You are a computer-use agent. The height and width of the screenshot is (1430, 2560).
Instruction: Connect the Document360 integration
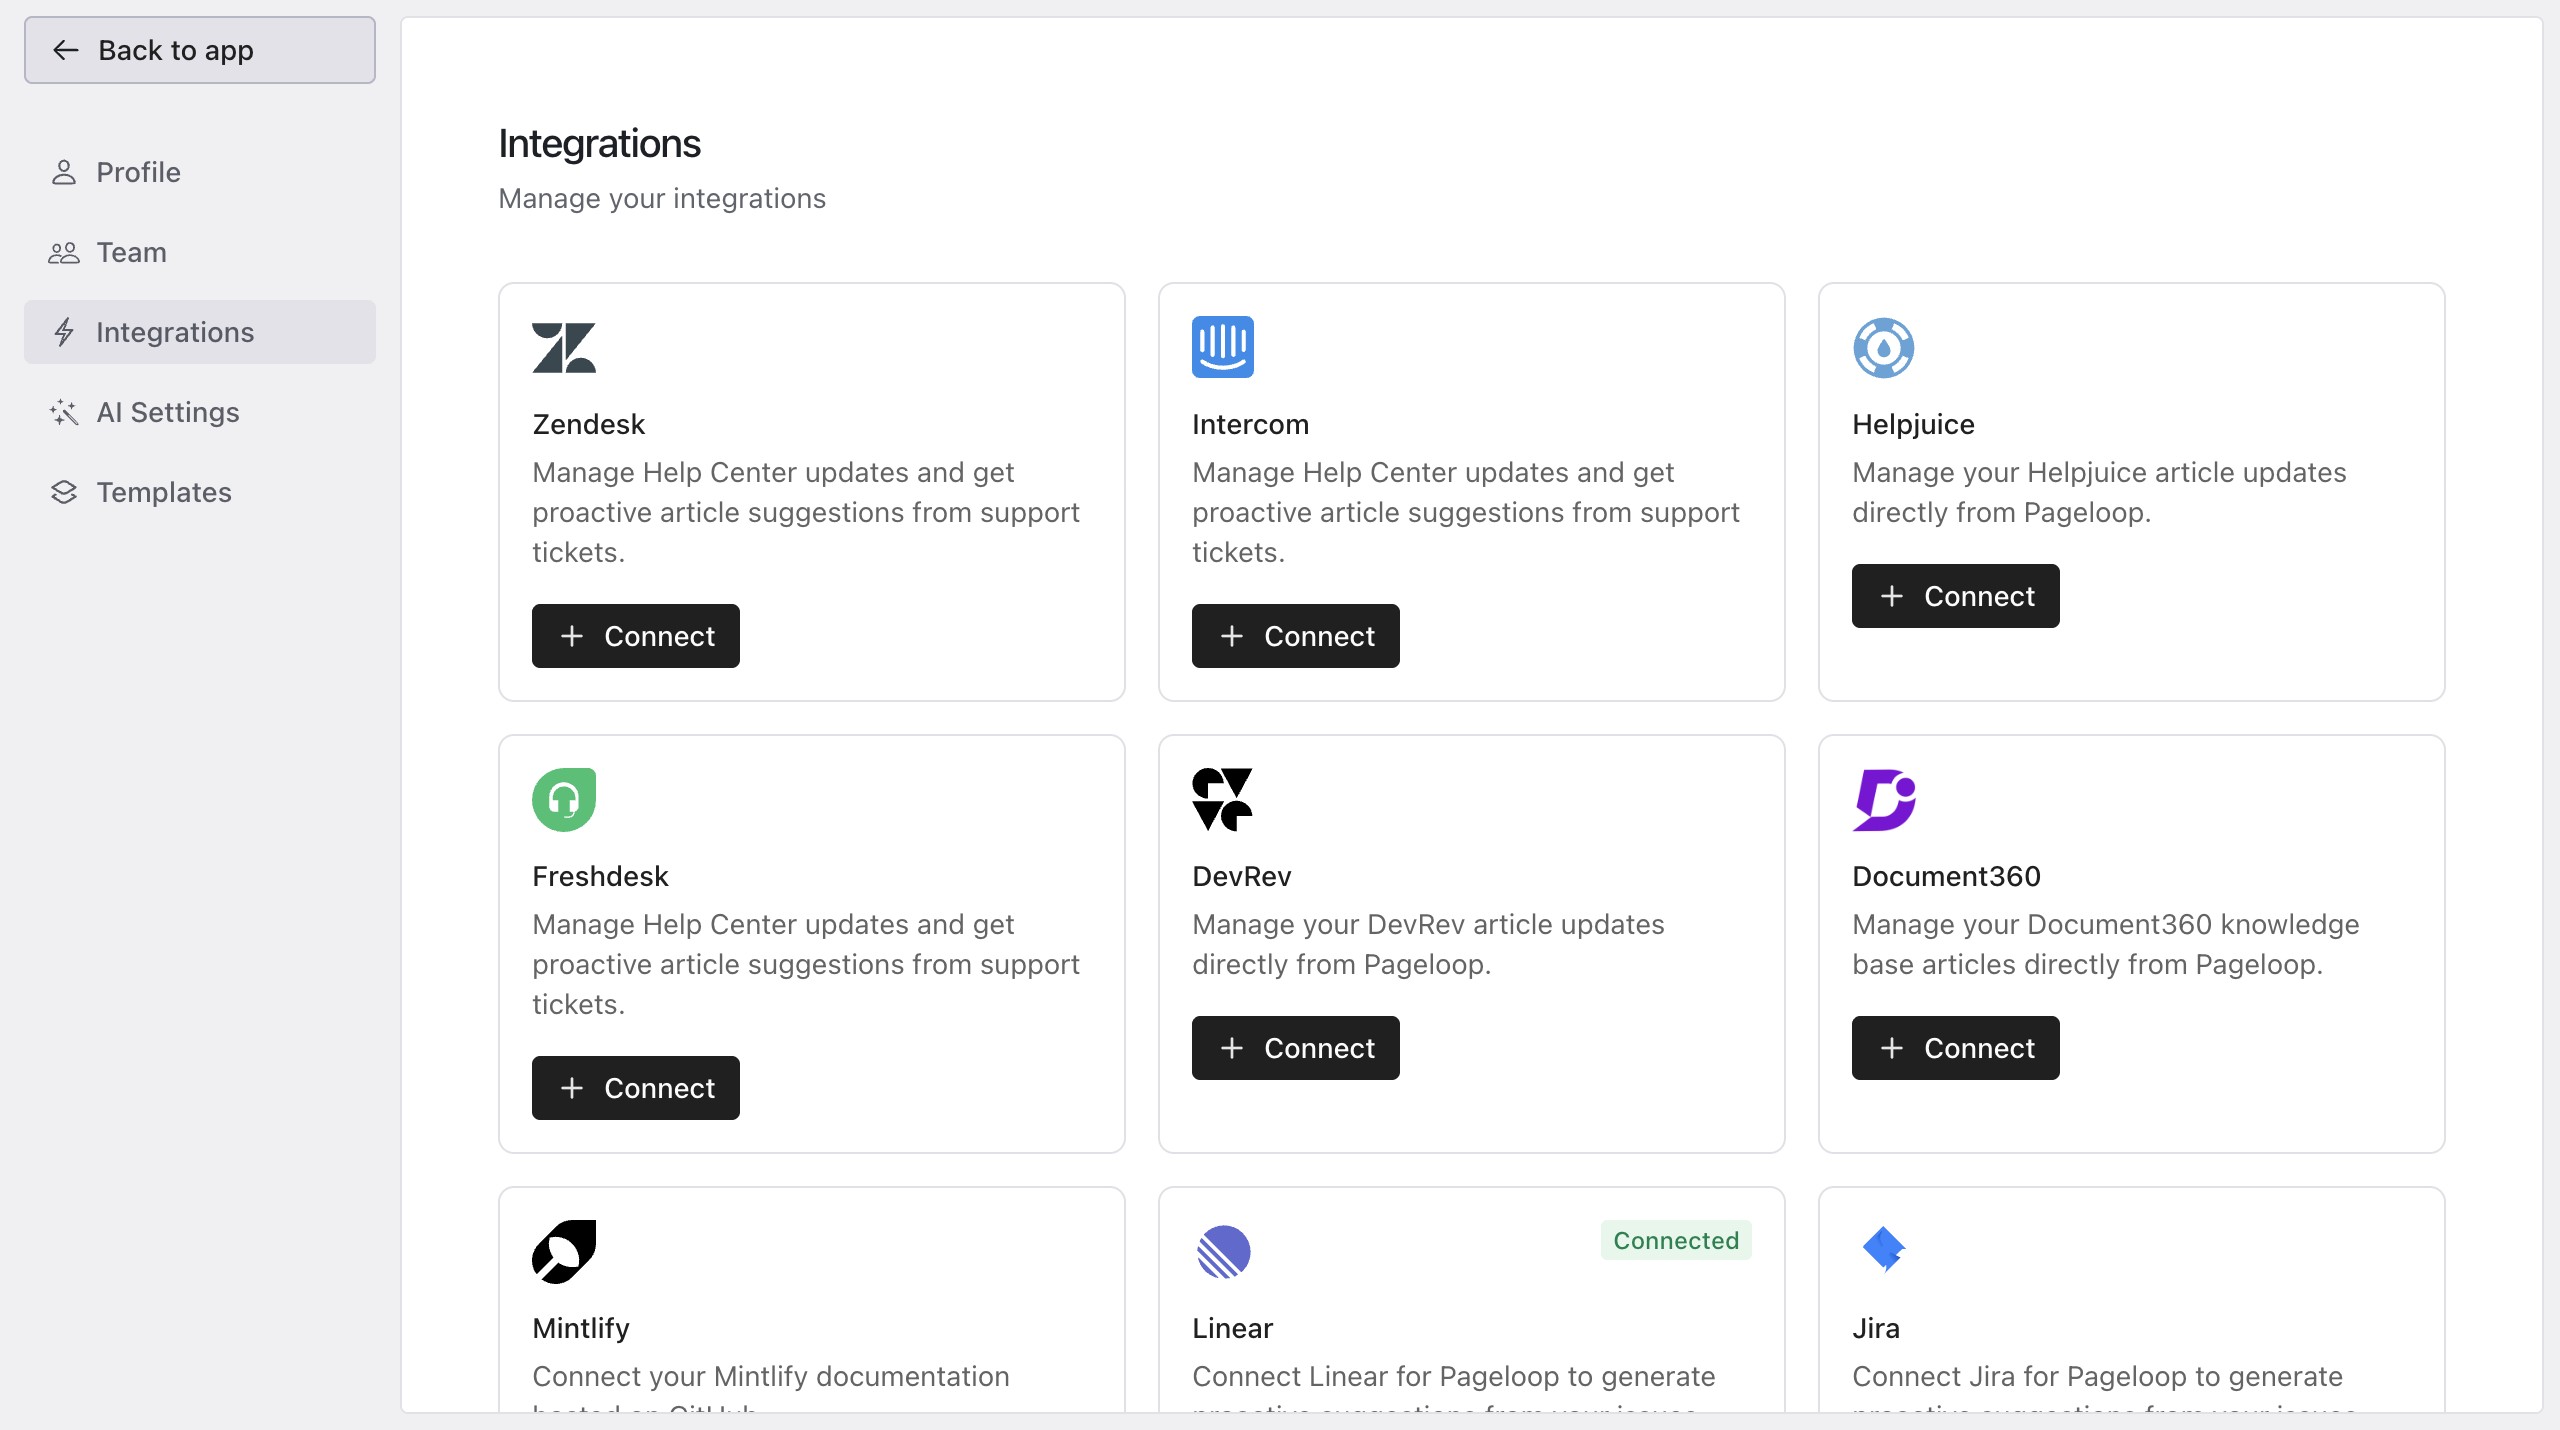click(x=1956, y=1048)
